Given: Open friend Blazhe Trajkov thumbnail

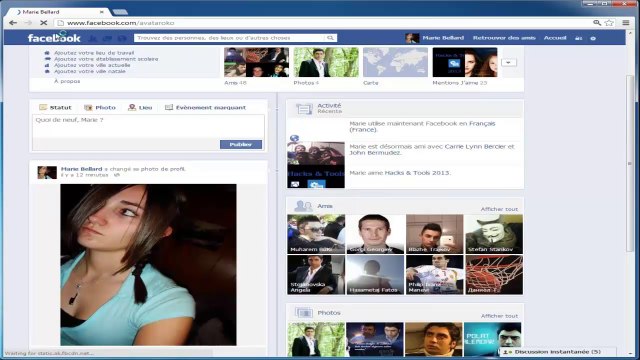Looking at the screenshot, I should [x=435, y=234].
